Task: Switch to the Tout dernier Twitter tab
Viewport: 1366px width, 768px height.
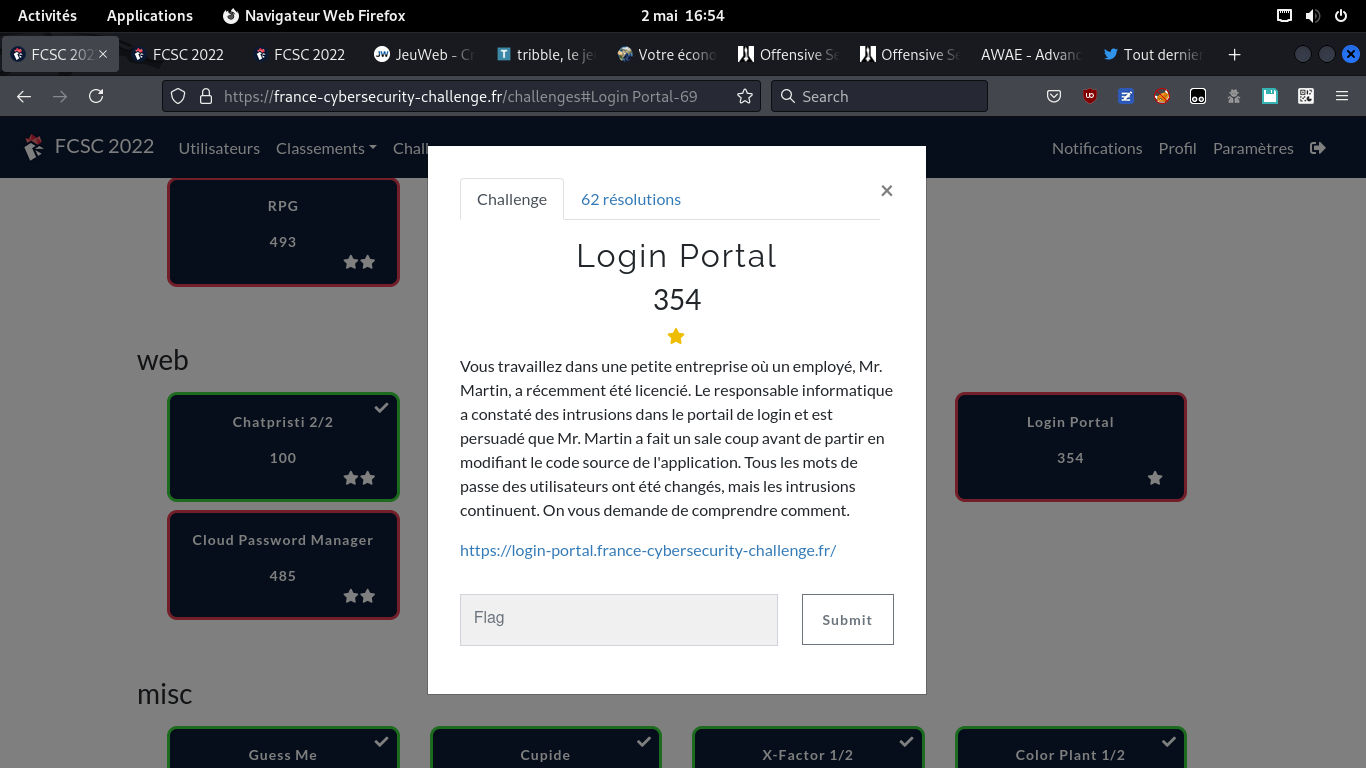Action: tap(1152, 54)
